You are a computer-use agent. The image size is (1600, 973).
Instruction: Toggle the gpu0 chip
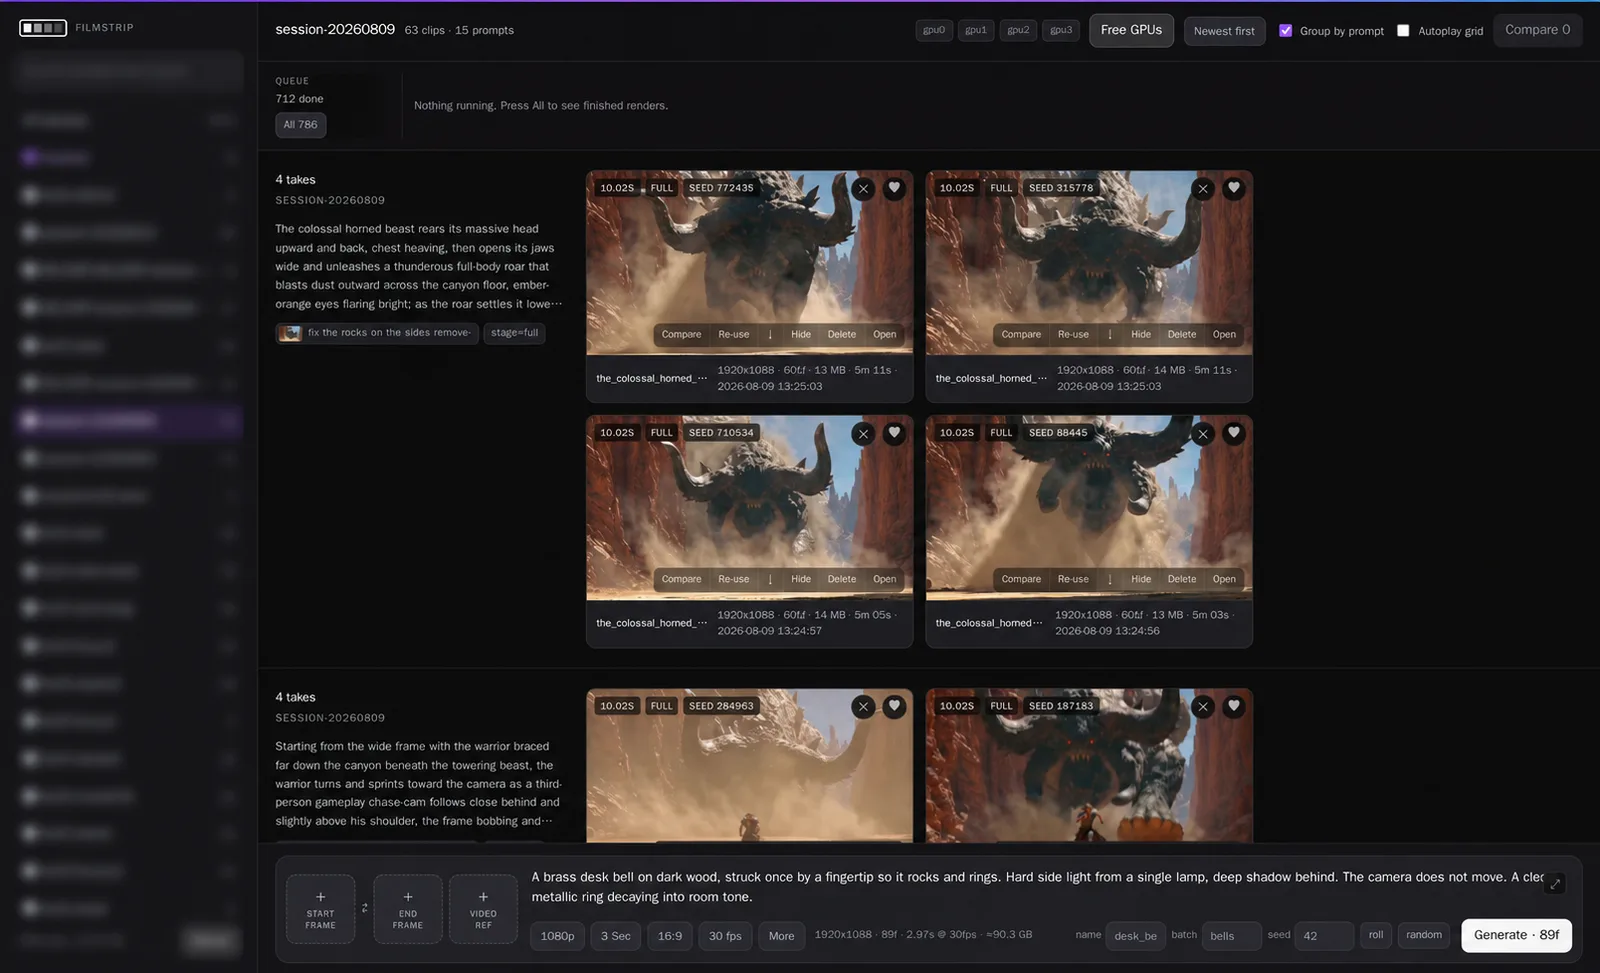click(x=934, y=31)
